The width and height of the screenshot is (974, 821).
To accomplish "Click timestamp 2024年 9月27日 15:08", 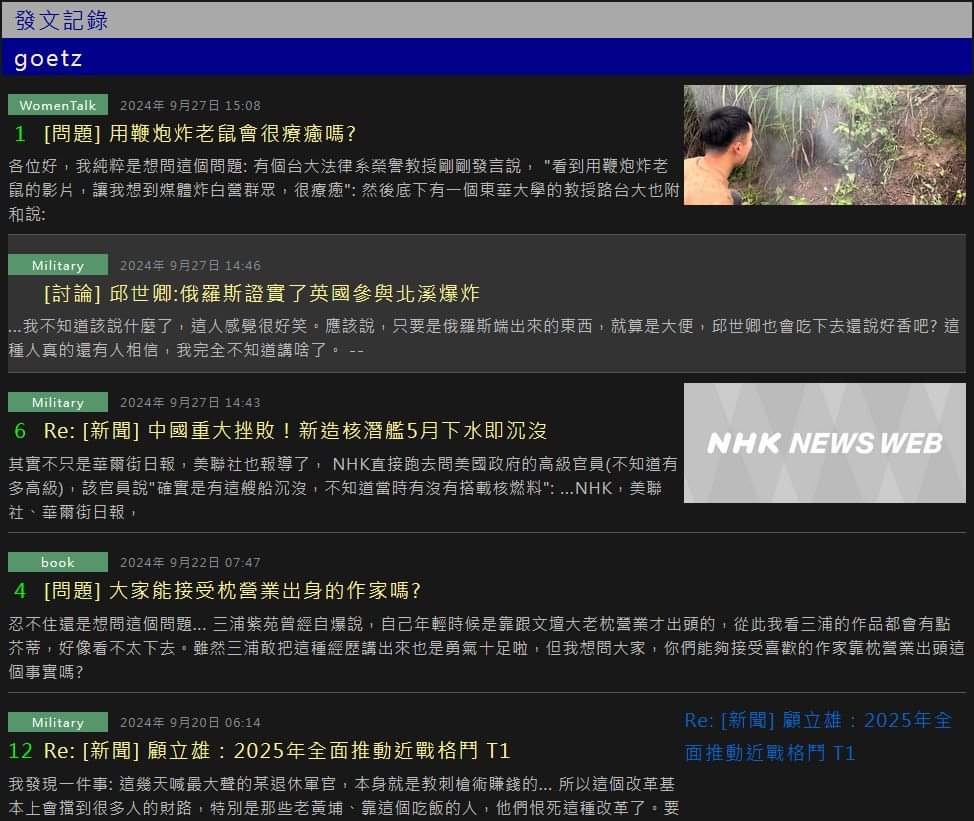I will click(190, 105).
